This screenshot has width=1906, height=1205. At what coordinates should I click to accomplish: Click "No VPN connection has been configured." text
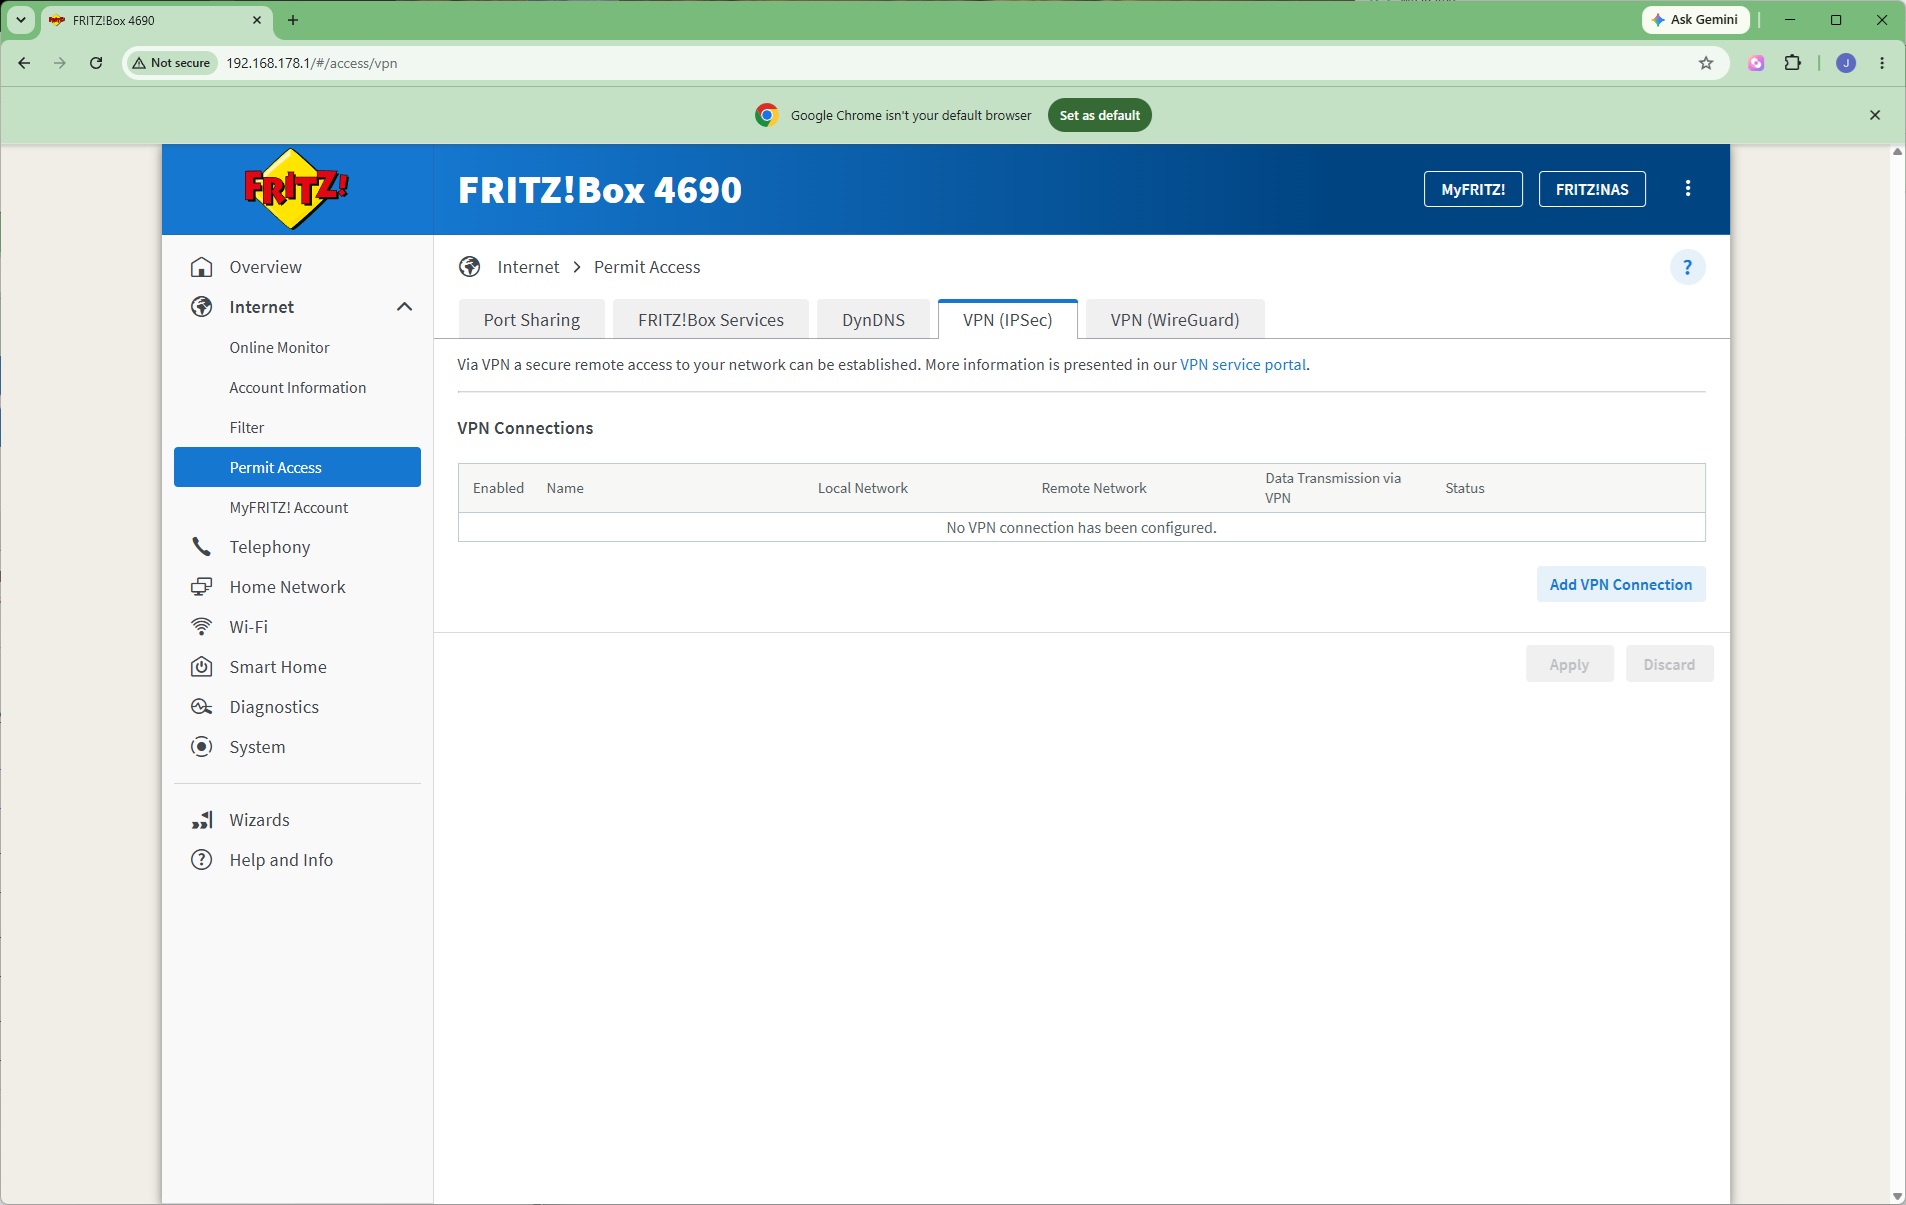[1081, 528]
